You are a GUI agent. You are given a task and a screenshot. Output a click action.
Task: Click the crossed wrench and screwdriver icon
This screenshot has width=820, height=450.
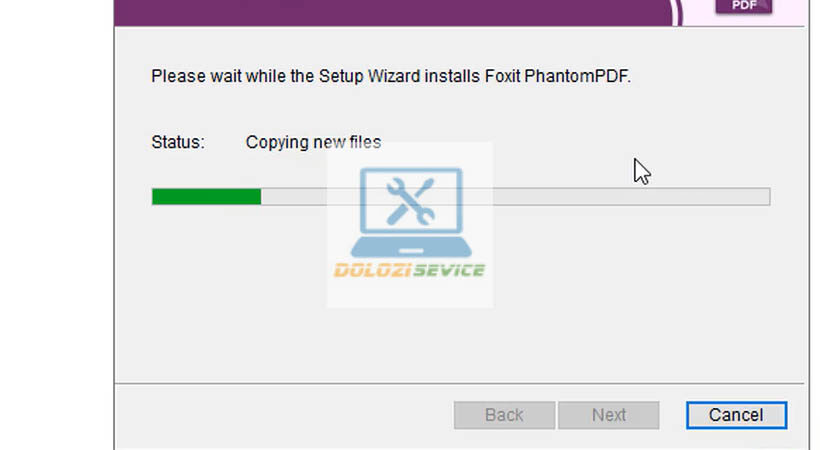click(409, 199)
